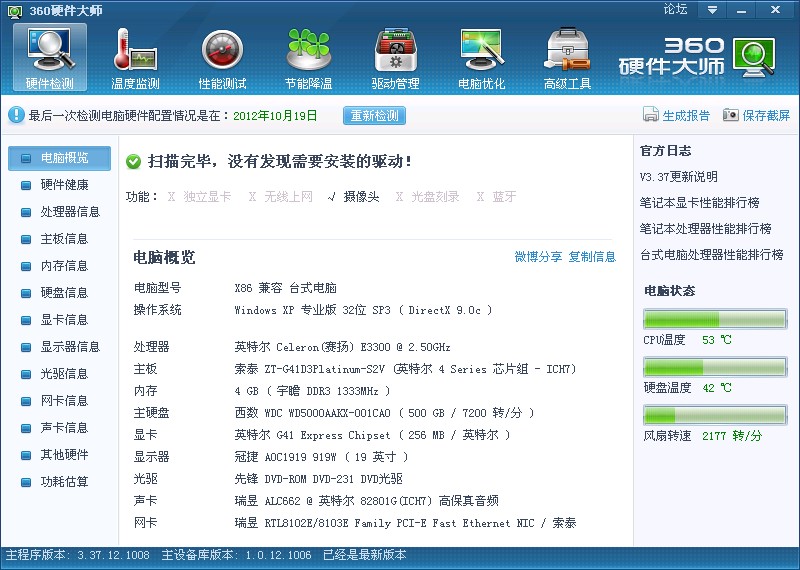
Task: Open the 电脑优化 computer optimization icon
Action: point(482,57)
